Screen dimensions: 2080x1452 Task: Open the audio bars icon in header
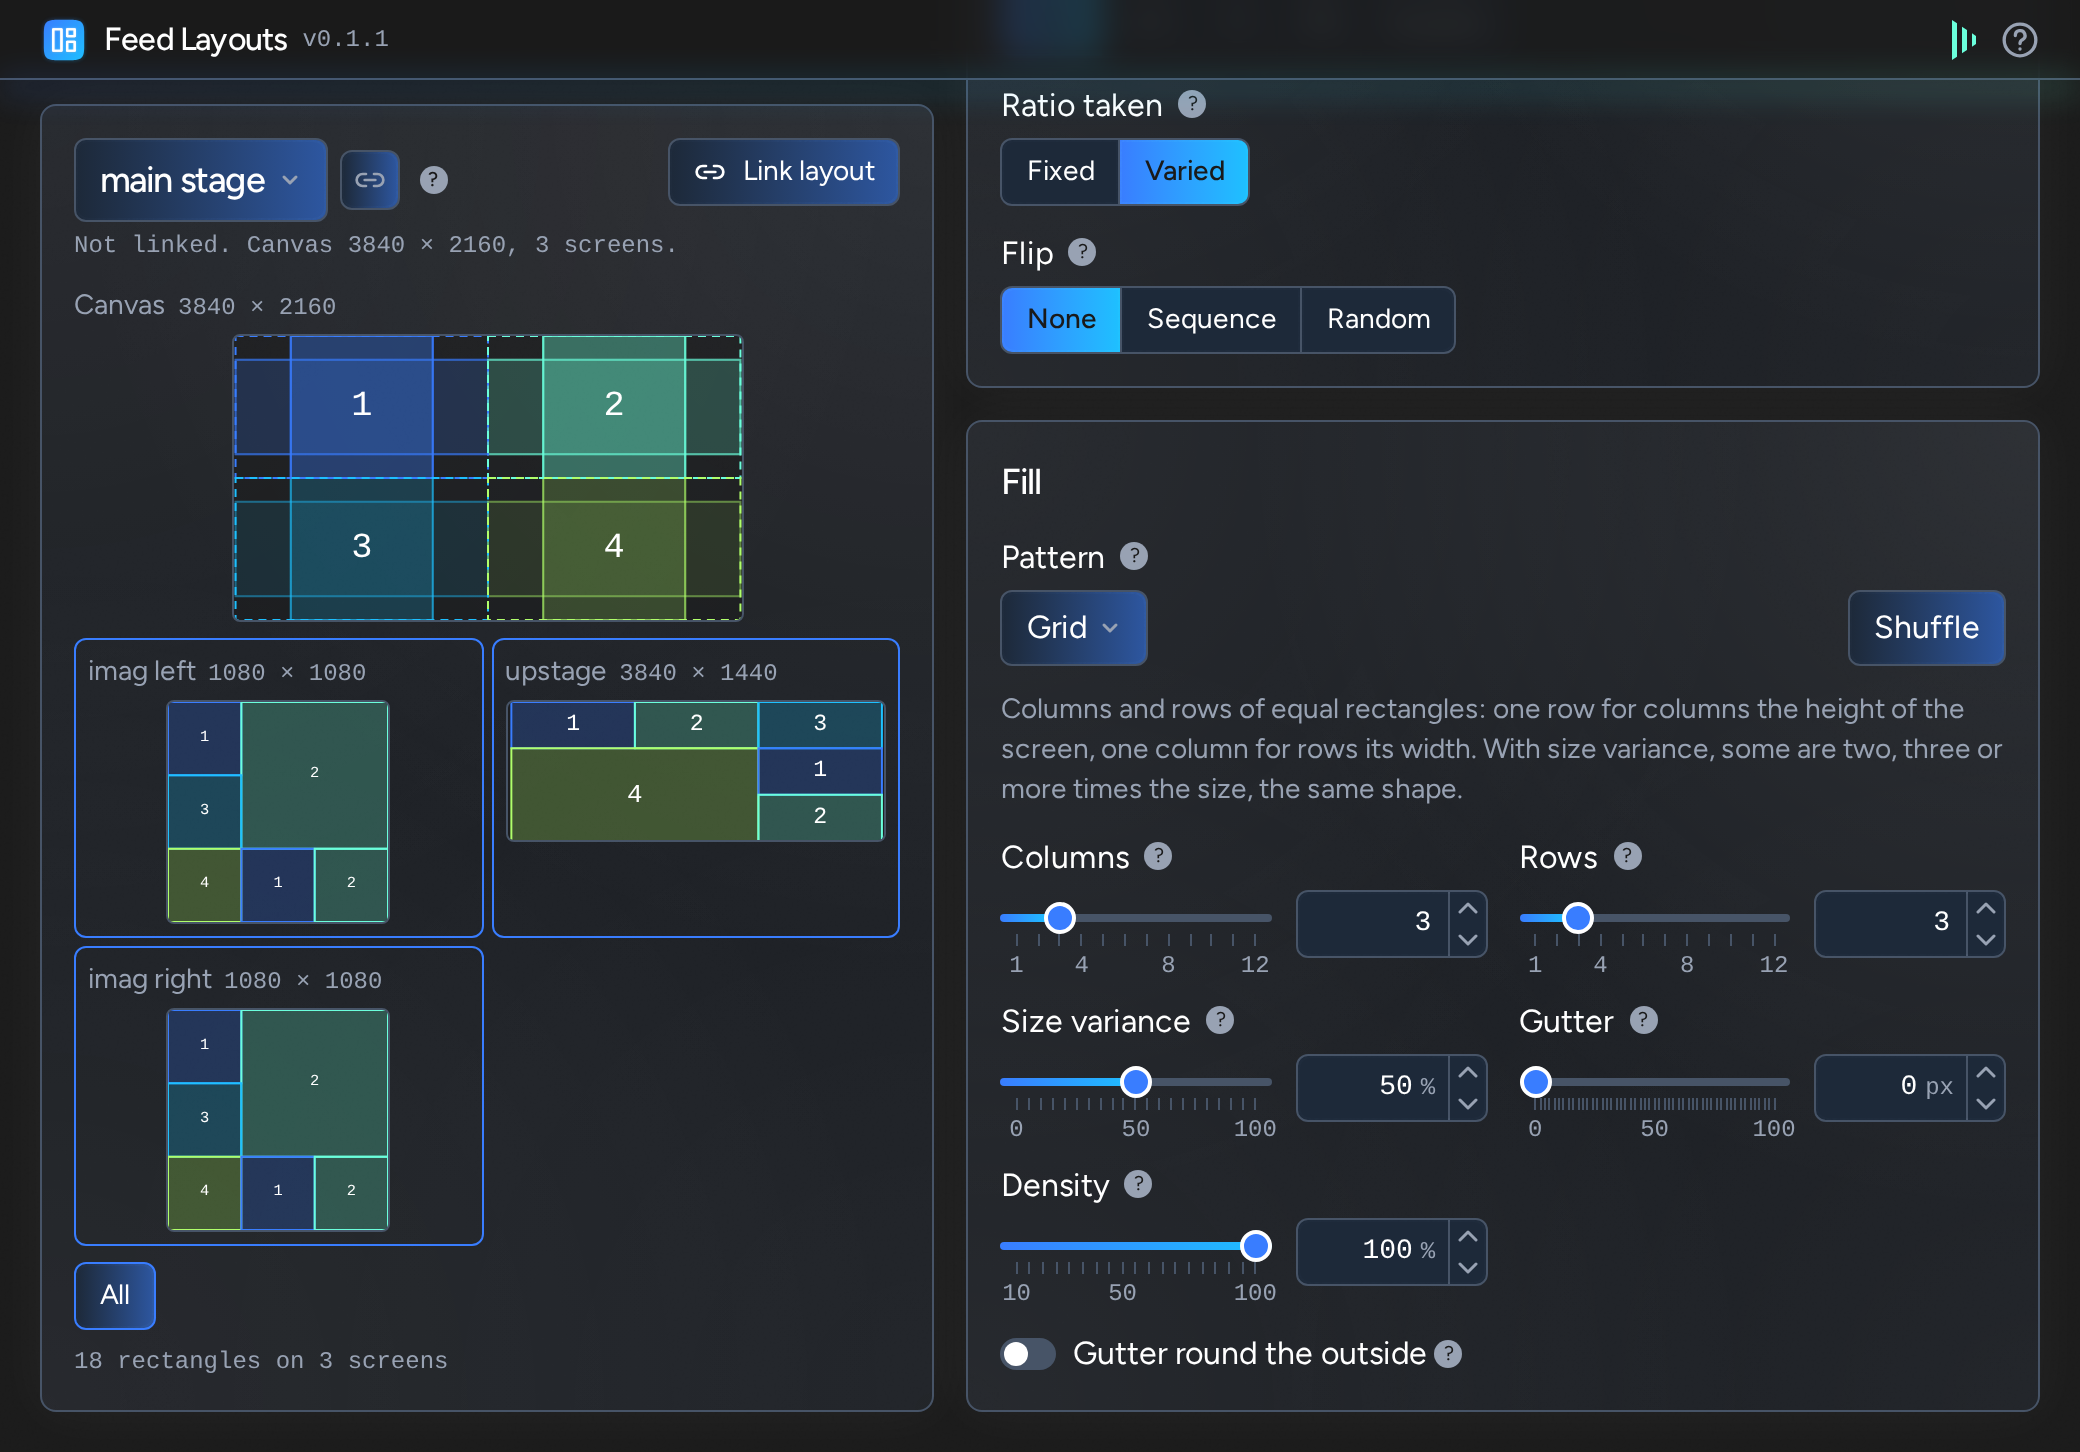click(x=1963, y=40)
